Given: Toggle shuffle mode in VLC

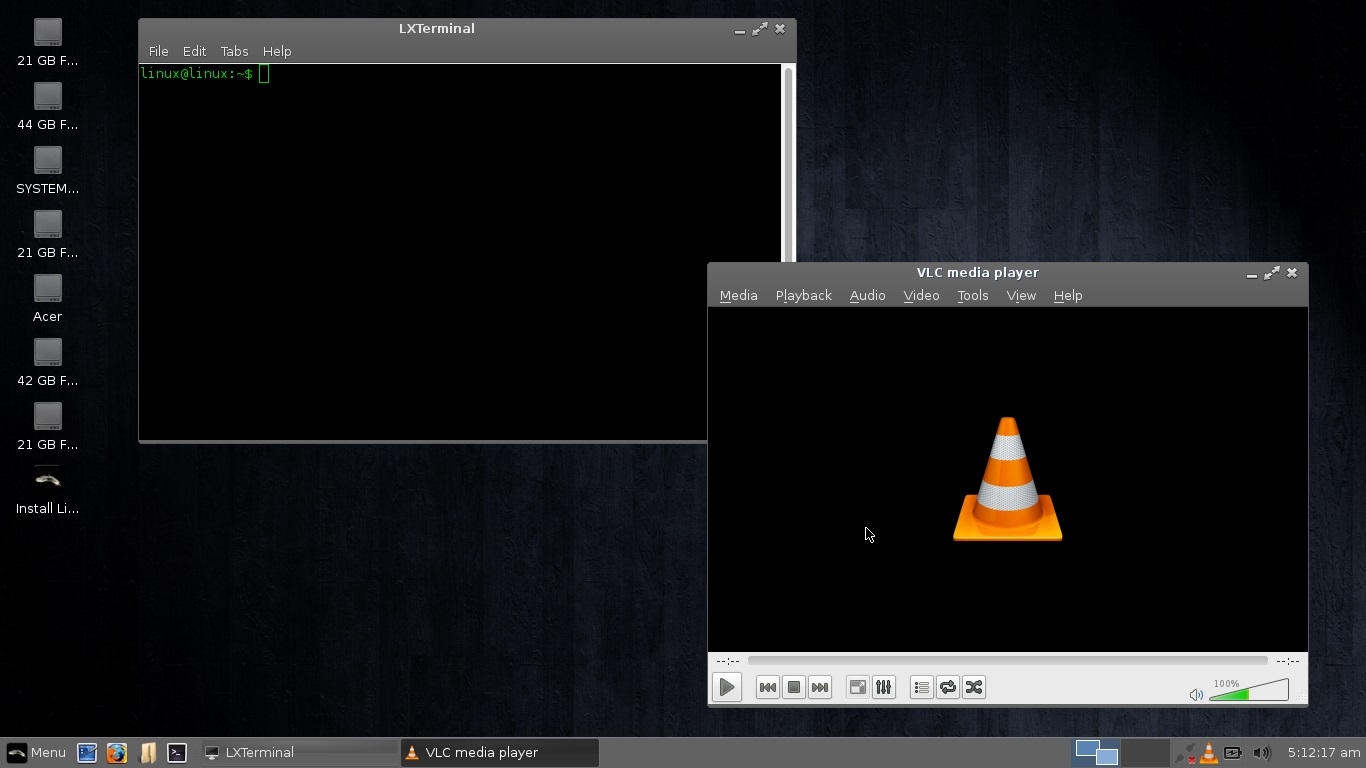Looking at the screenshot, I should (x=974, y=687).
